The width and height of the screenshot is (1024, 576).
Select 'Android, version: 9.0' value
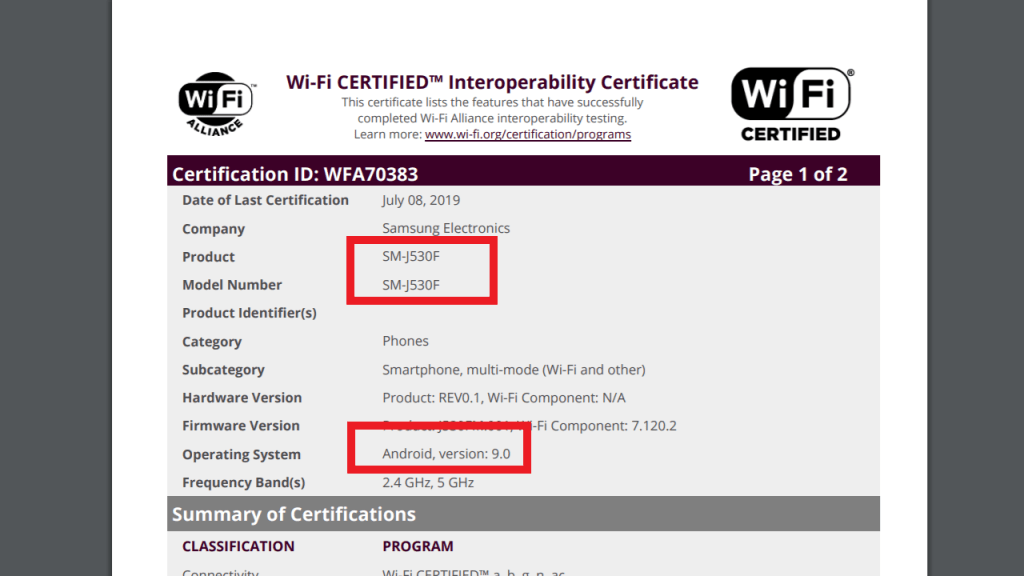point(446,455)
